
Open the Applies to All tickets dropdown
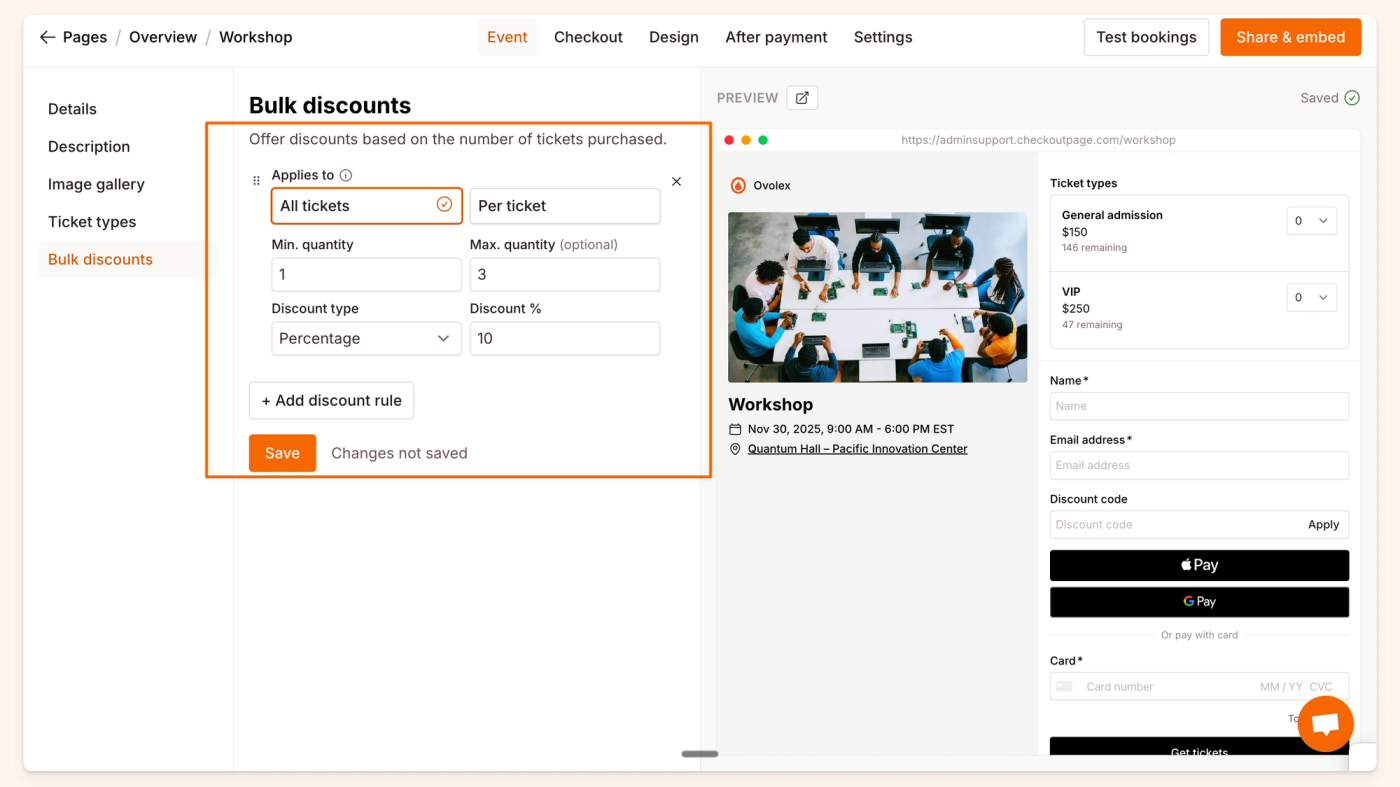[x=367, y=206]
